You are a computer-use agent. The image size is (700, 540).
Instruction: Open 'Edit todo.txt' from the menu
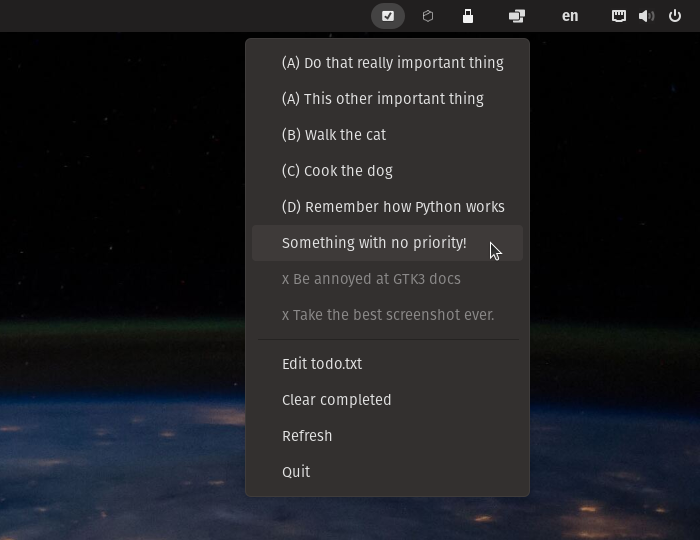click(x=322, y=364)
